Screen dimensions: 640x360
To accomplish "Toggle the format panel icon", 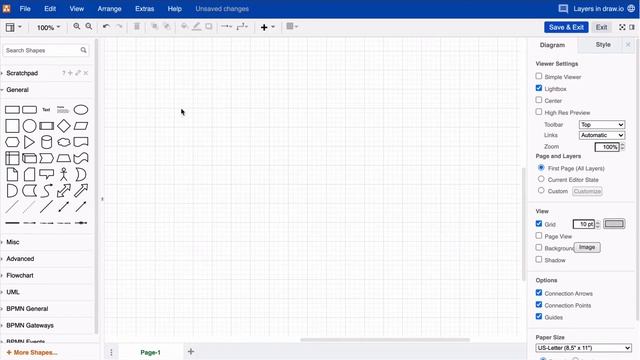I will [x=632, y=27].
